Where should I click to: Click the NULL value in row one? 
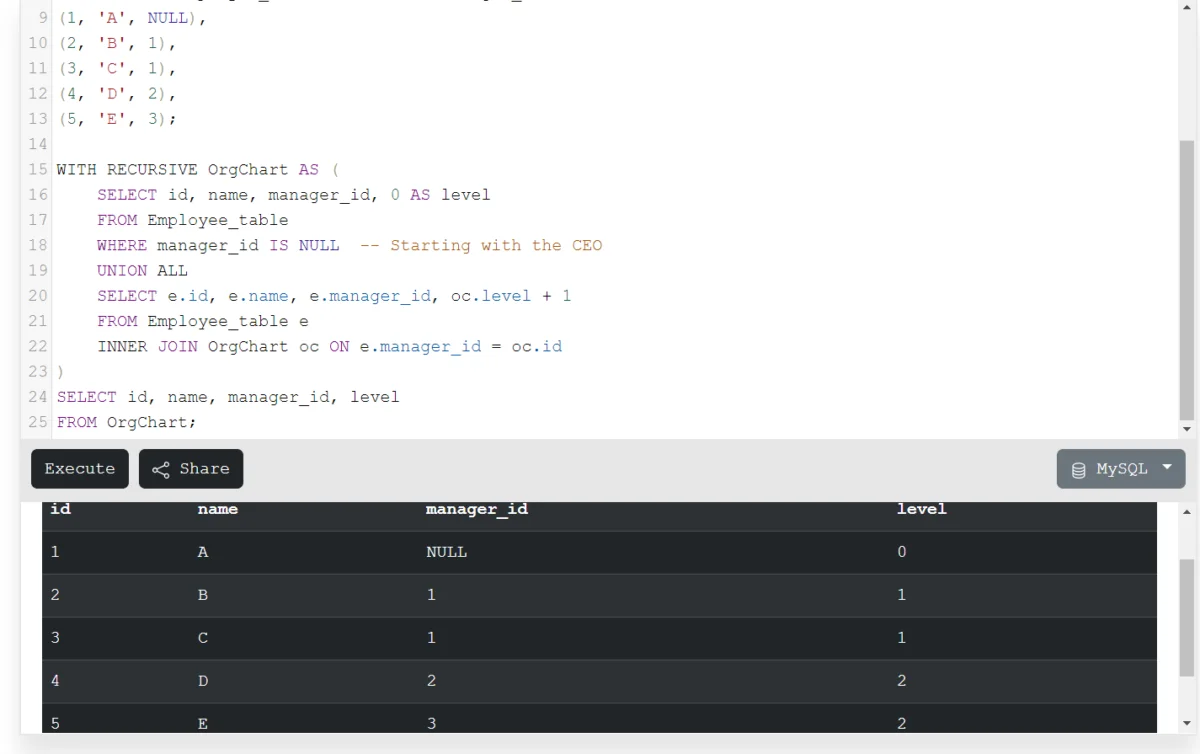tap(446, 551)
